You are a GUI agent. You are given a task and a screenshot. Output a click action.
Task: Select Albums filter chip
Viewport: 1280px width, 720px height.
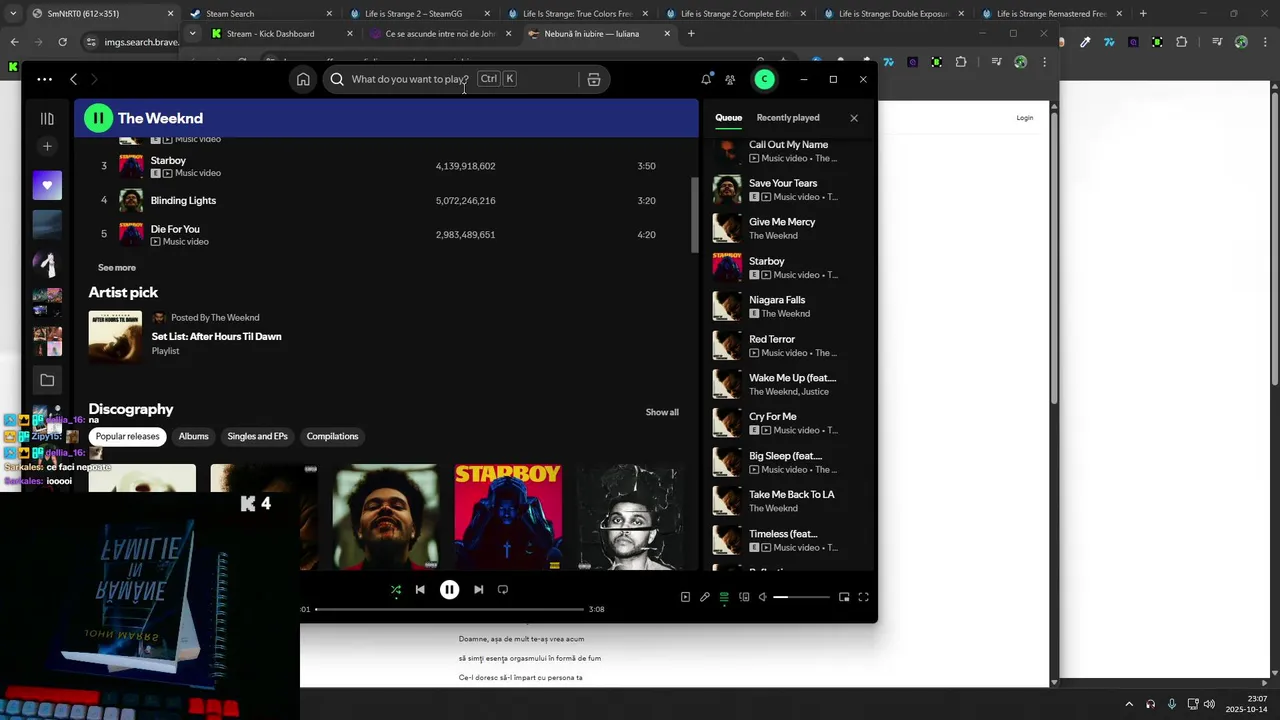coord(193,436)
